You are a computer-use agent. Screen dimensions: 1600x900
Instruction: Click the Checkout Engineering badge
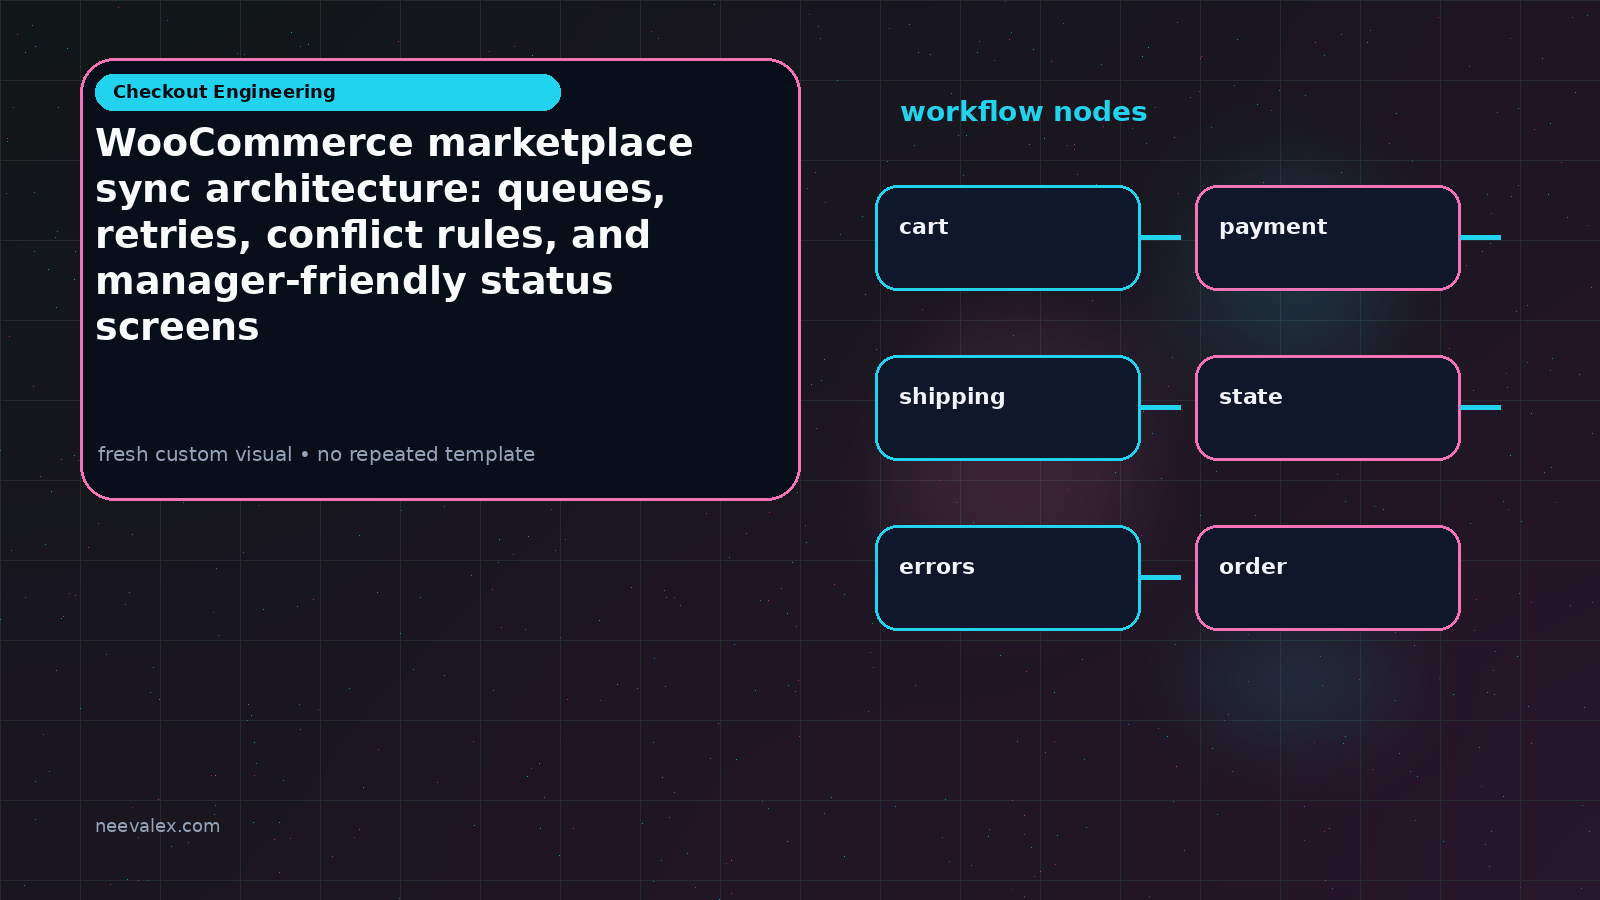pos(328,92)
